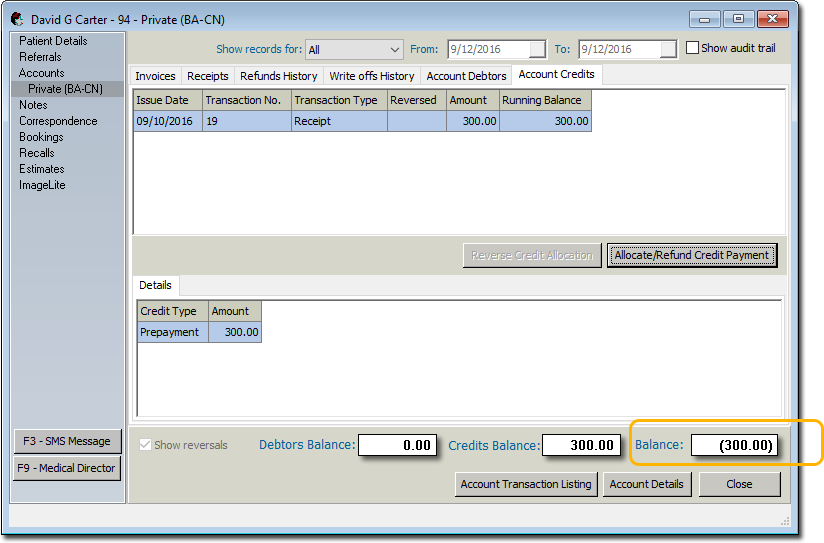Click the application icon in title bar
824x543 pixels.
pyautogui.click(x=17, y=19)
